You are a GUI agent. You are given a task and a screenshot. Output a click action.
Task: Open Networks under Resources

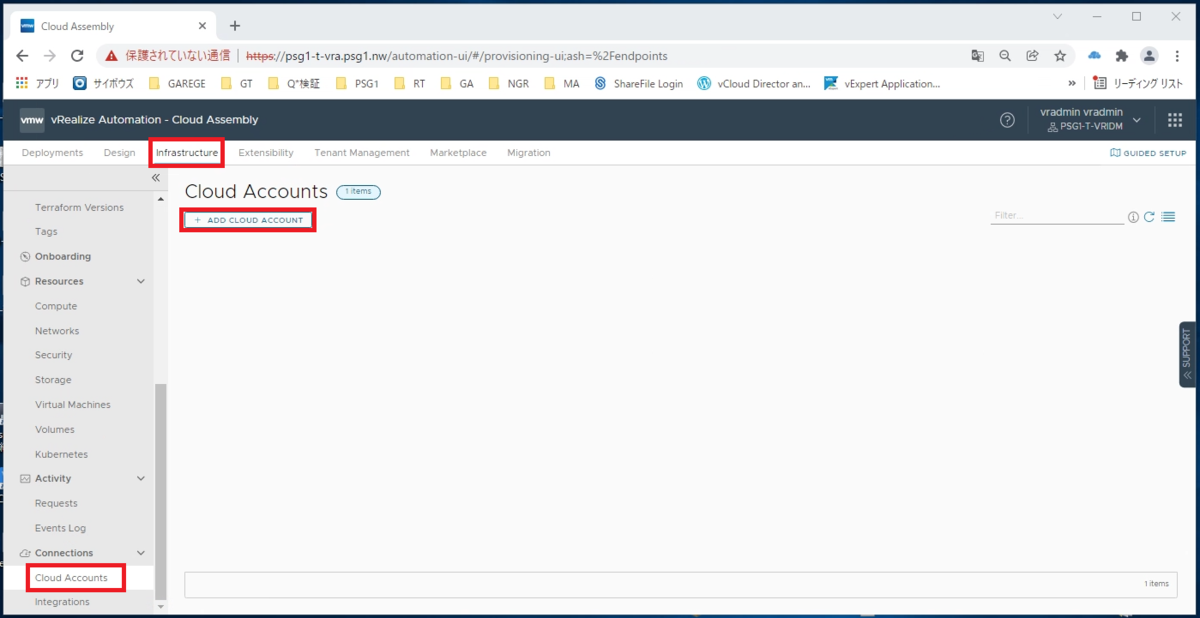[x=57, y=331]
